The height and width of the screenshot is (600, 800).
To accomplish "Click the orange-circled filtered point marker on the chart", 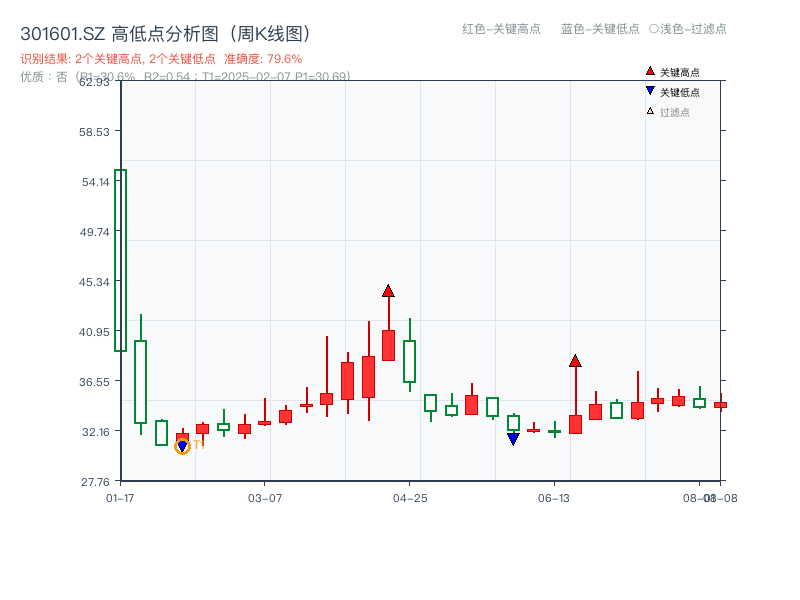I will point(183,445).
